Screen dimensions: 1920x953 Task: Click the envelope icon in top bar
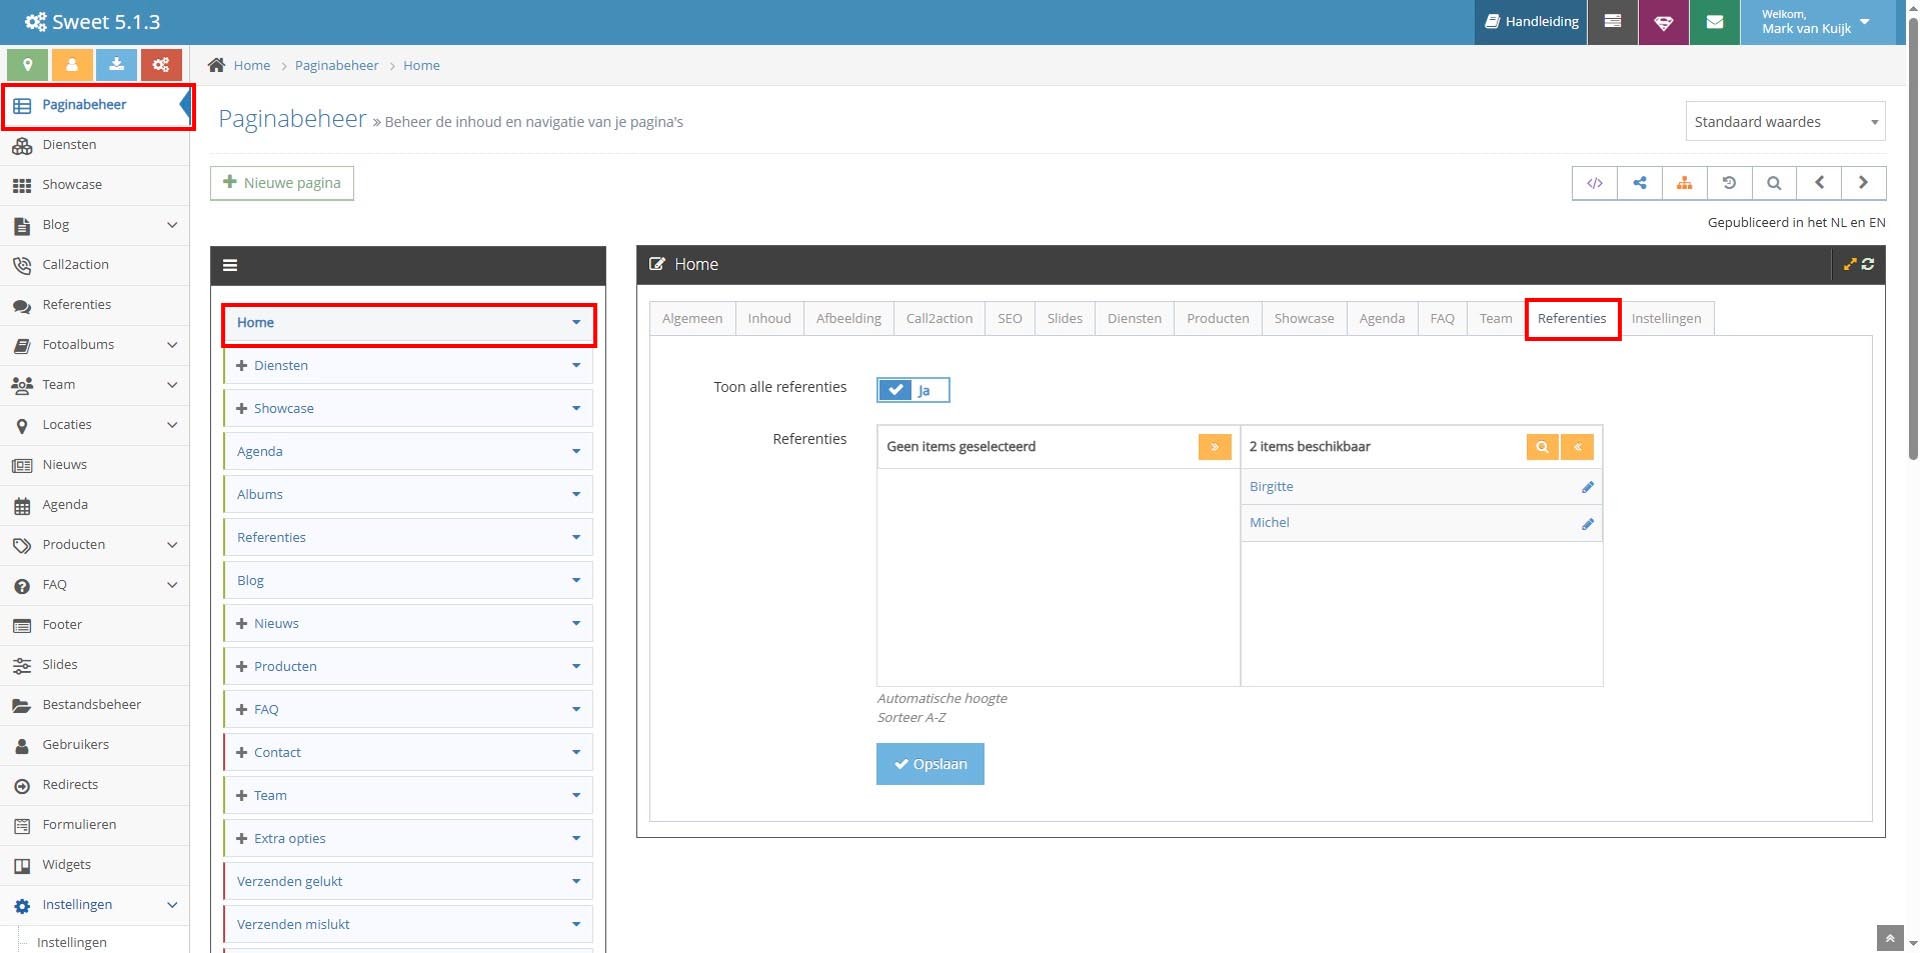[x=1714, y=22]
